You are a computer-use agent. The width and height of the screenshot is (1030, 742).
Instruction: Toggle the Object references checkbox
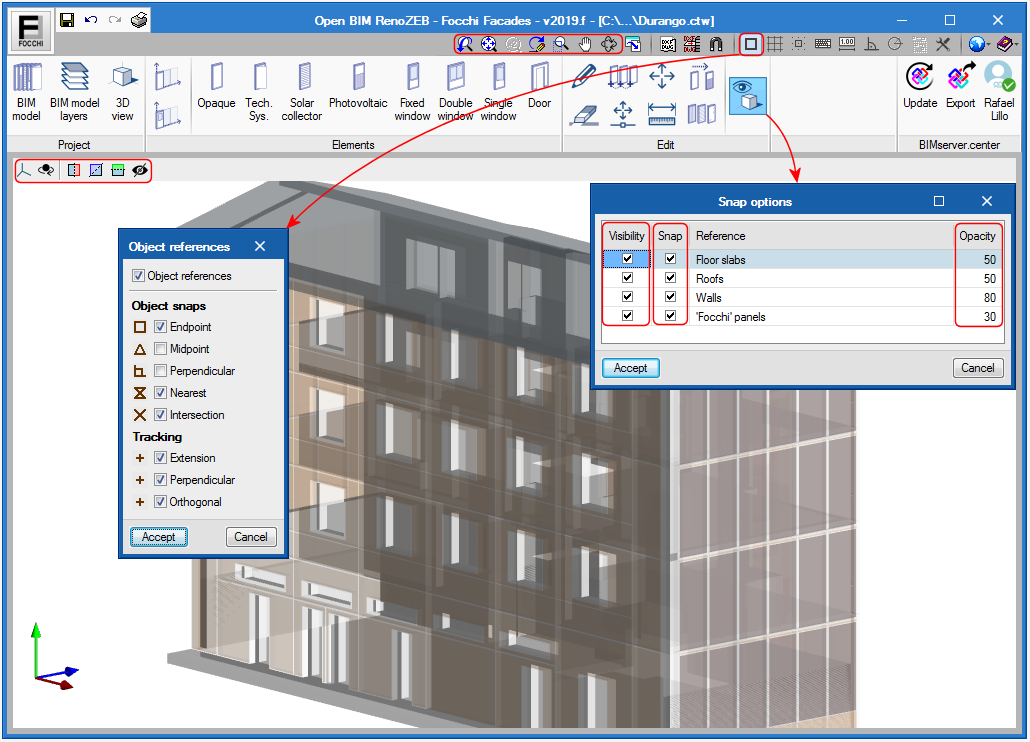138,276
